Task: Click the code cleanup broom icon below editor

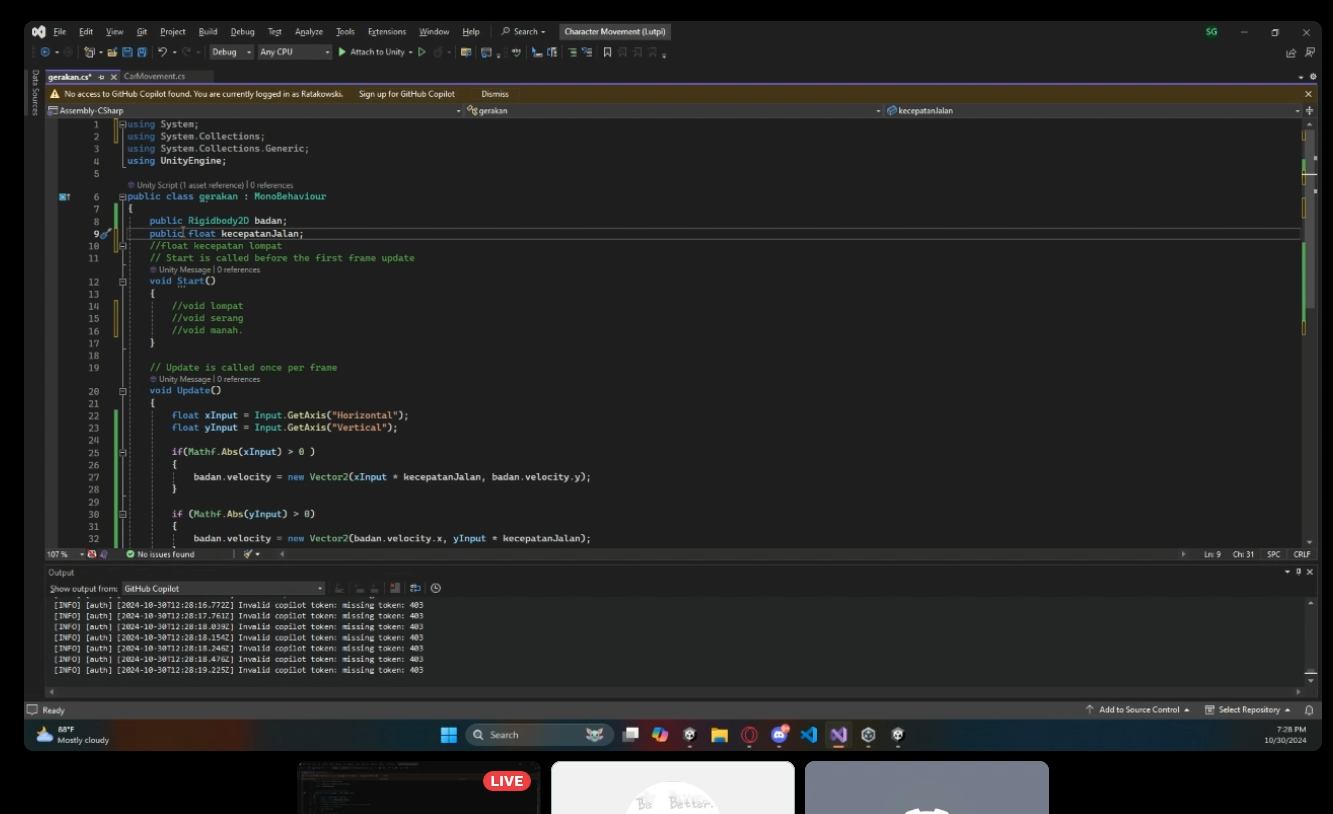Action: pos(248,554)
